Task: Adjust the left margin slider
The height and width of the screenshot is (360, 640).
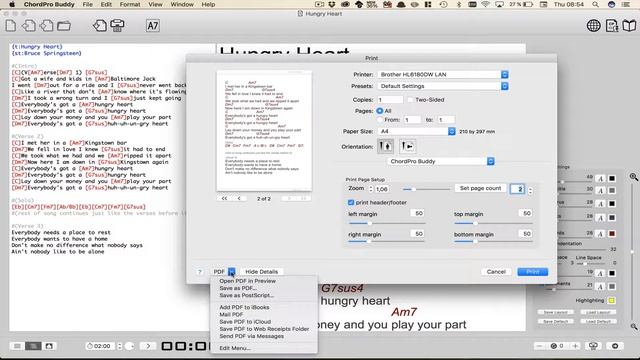Action: tap(387, 223)
